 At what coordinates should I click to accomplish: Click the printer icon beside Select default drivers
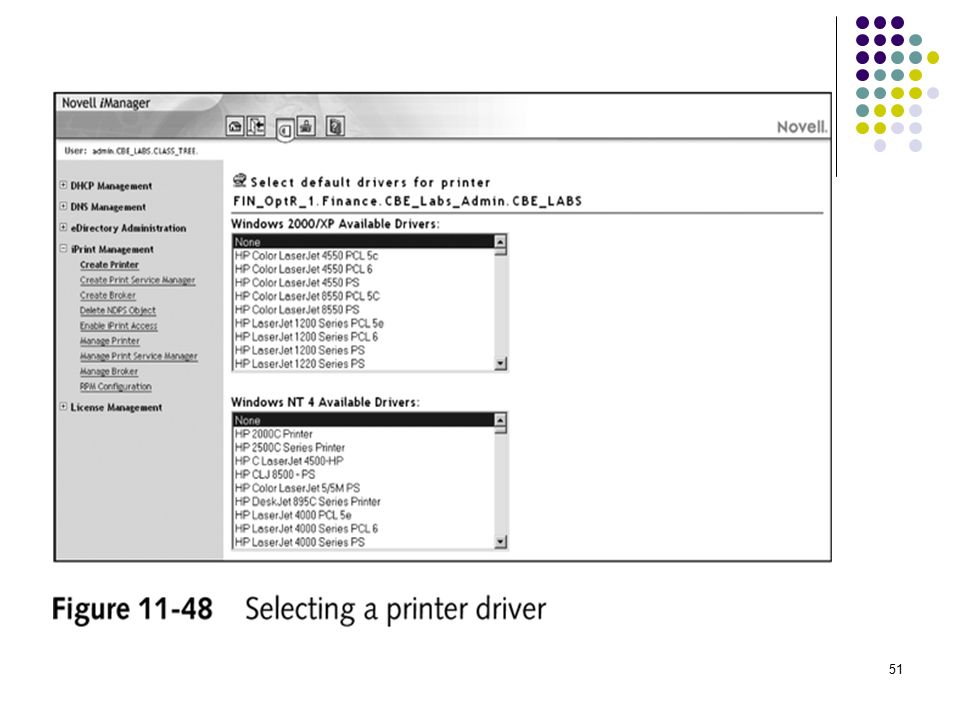(239, 181)
